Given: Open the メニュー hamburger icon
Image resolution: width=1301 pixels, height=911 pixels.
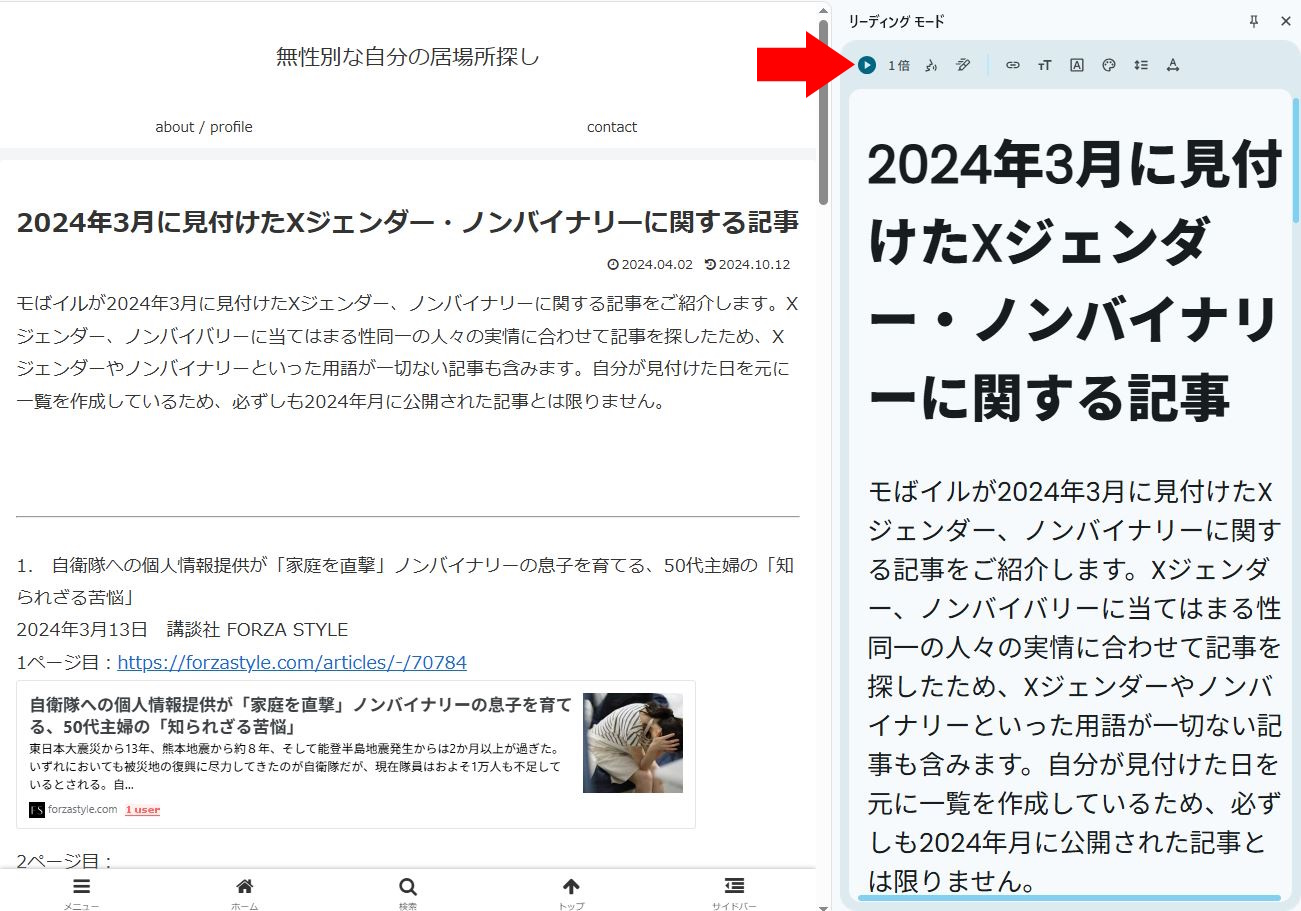Looking at the screenshot, I should coord(81,887).
